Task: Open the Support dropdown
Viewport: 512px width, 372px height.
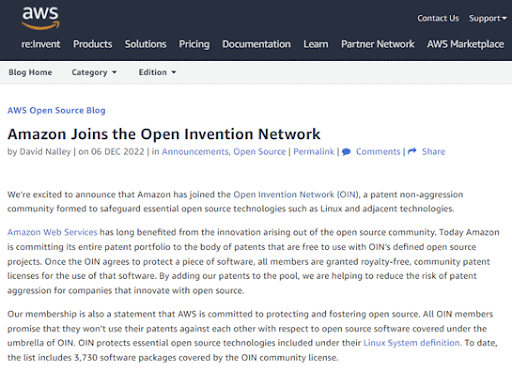Action: [488, 18]
